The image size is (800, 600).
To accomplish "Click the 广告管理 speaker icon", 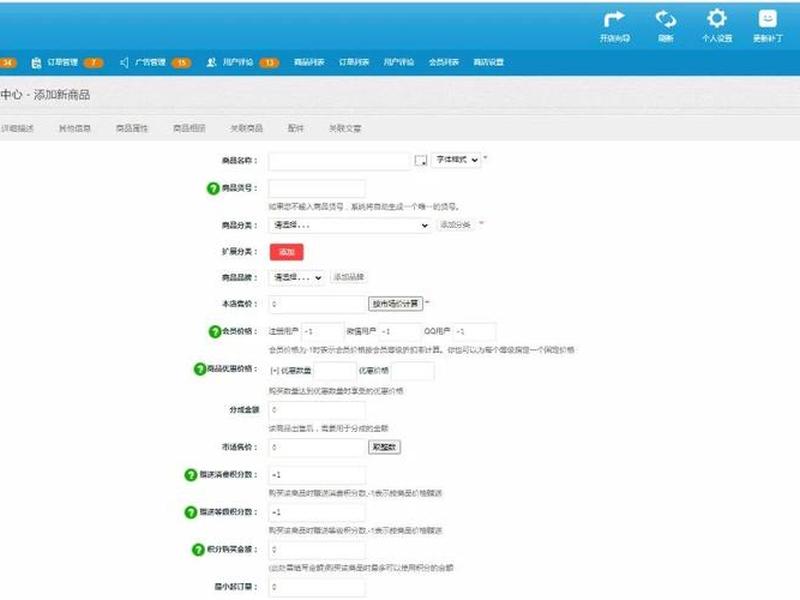I will [x=124, y=62].
